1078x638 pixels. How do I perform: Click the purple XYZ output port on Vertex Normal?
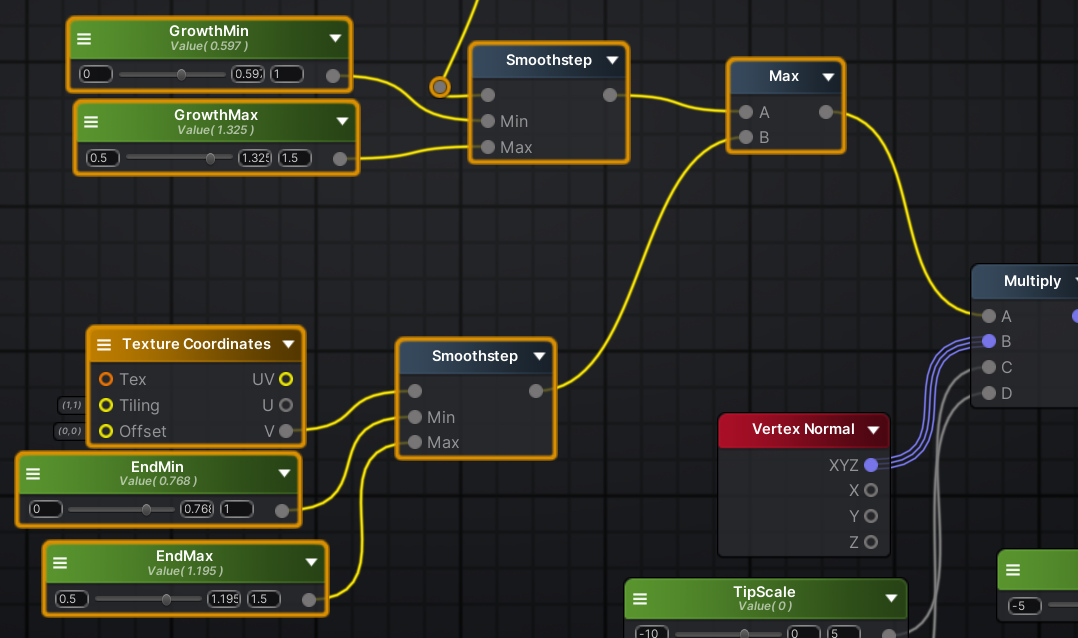point(873,465)
